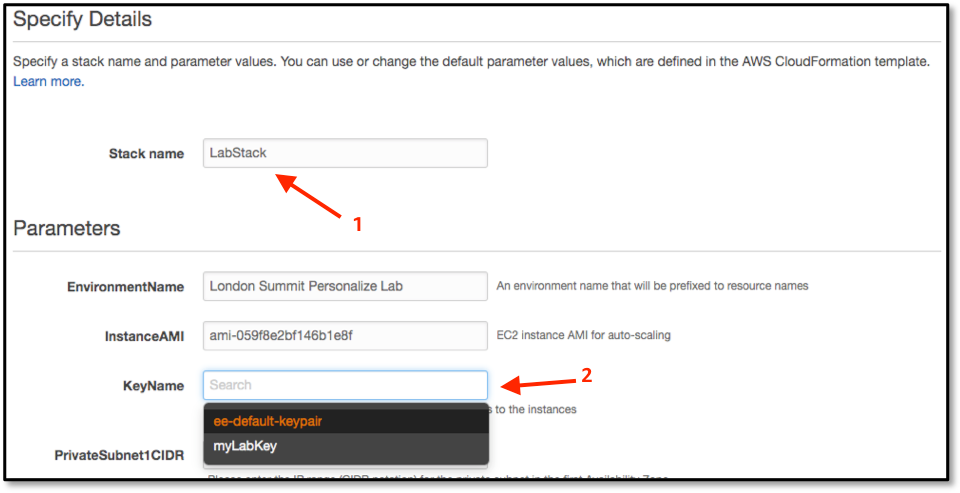
Task: Click the EC2 instance AMI description text
Action: coord(583,336)
